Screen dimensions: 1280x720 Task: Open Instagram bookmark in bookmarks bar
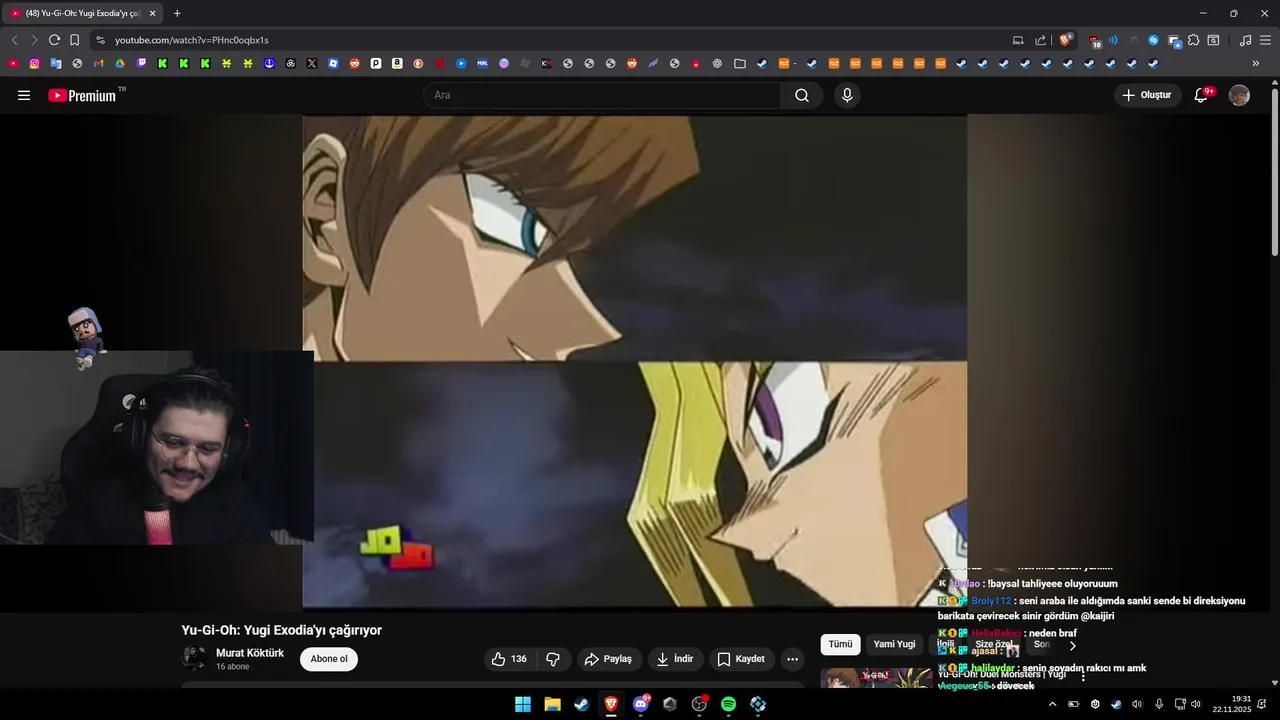tap(34, 63)
